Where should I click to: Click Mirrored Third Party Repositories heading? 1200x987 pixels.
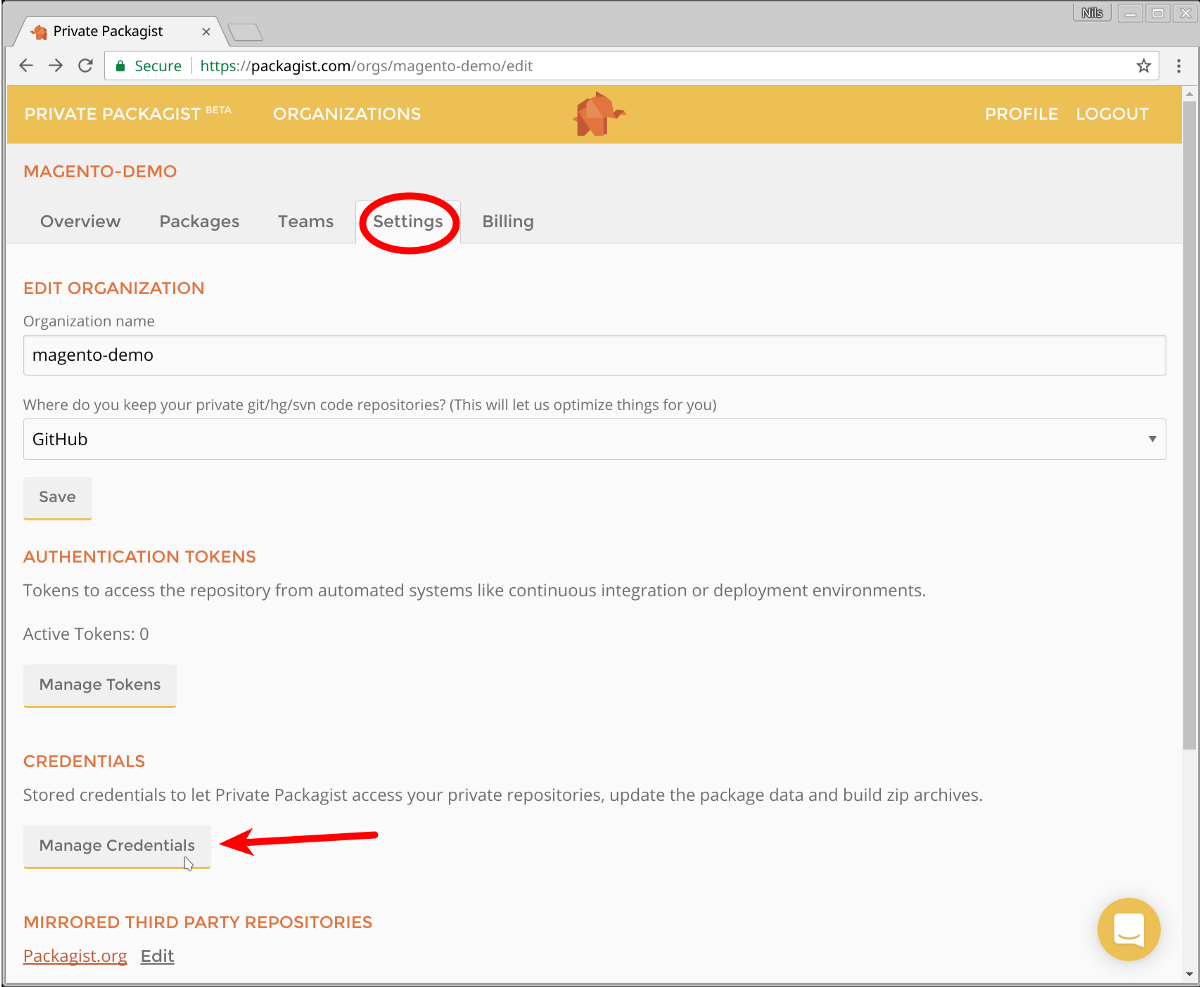point(198,922)
